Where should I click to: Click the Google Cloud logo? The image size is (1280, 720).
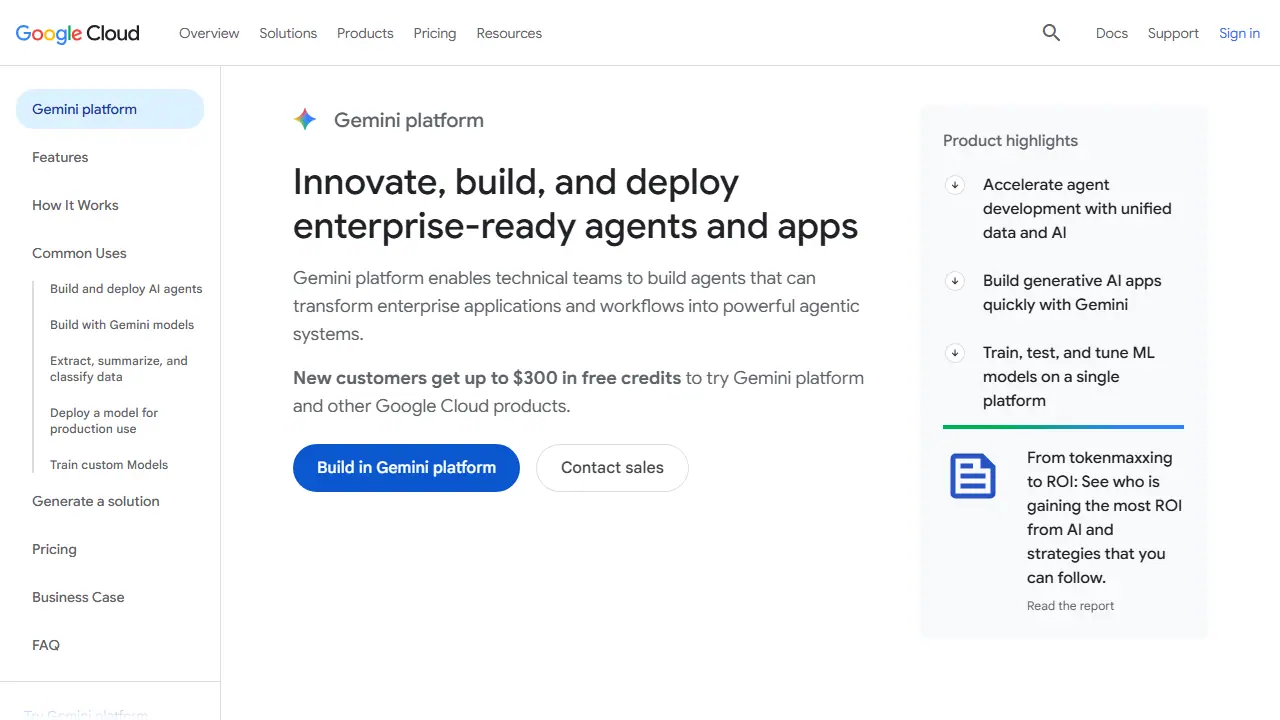[78, 33]
